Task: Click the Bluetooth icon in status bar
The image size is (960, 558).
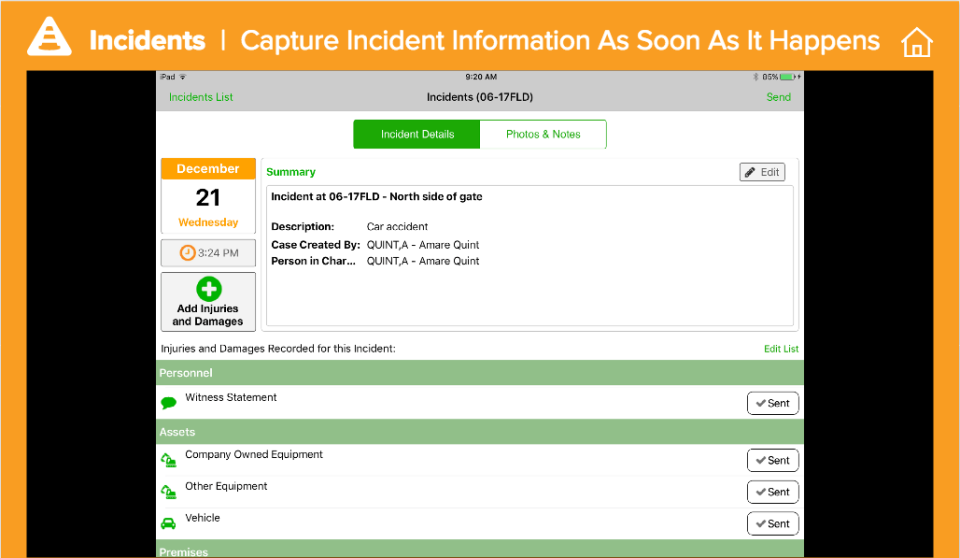Action: (x=756, y=77)
